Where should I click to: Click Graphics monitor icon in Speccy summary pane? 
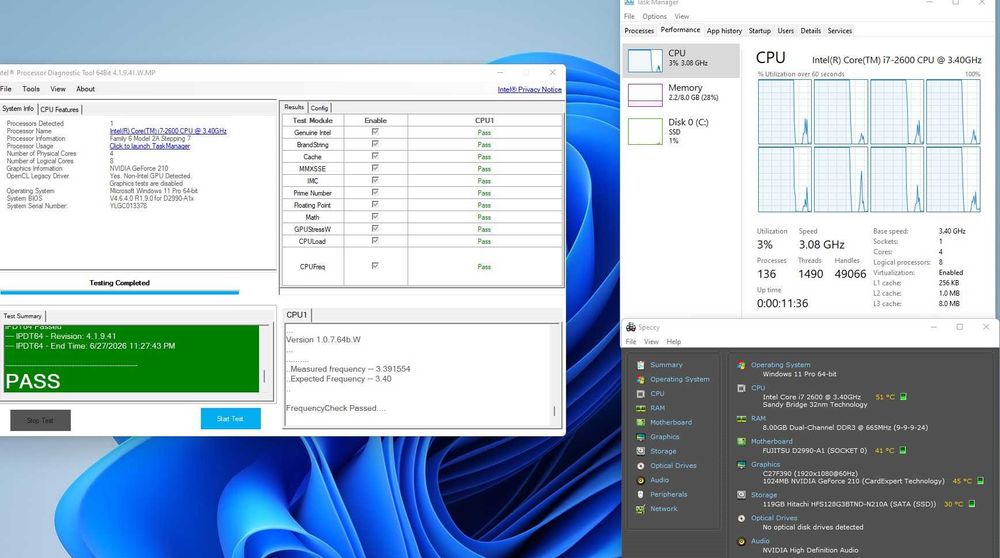coord(741,464)
